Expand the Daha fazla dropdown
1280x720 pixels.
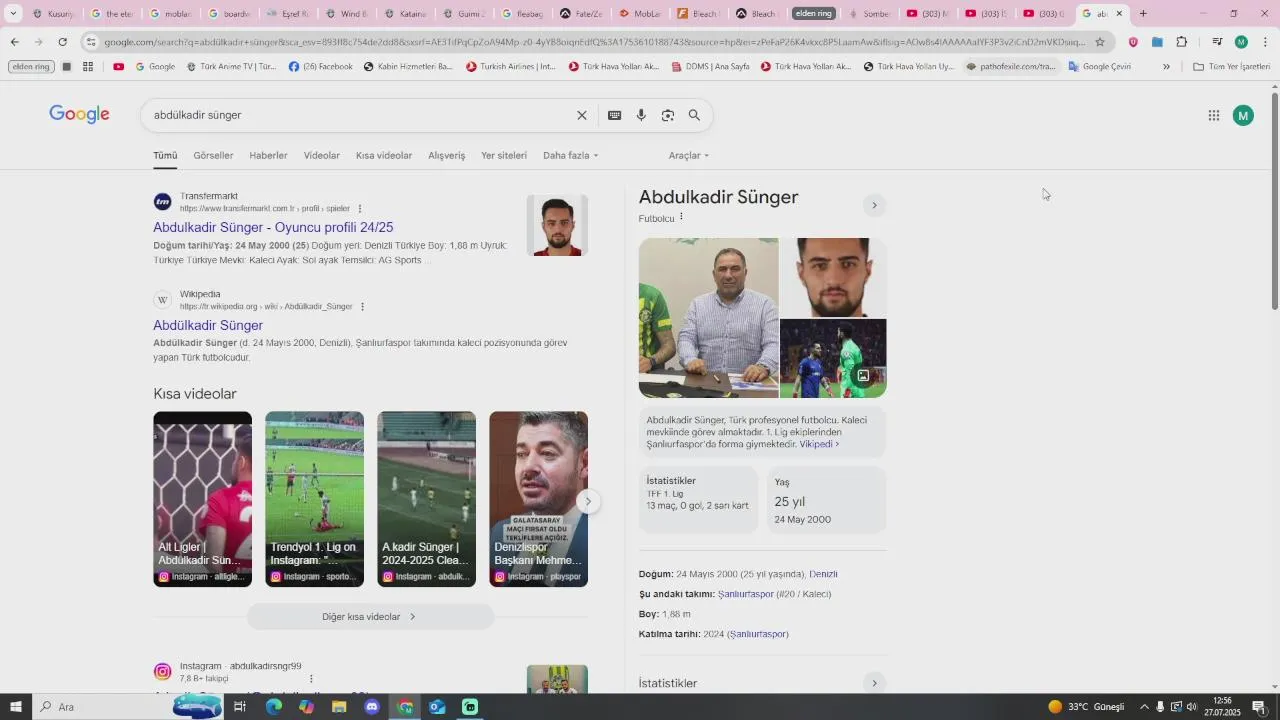[570, 155]
